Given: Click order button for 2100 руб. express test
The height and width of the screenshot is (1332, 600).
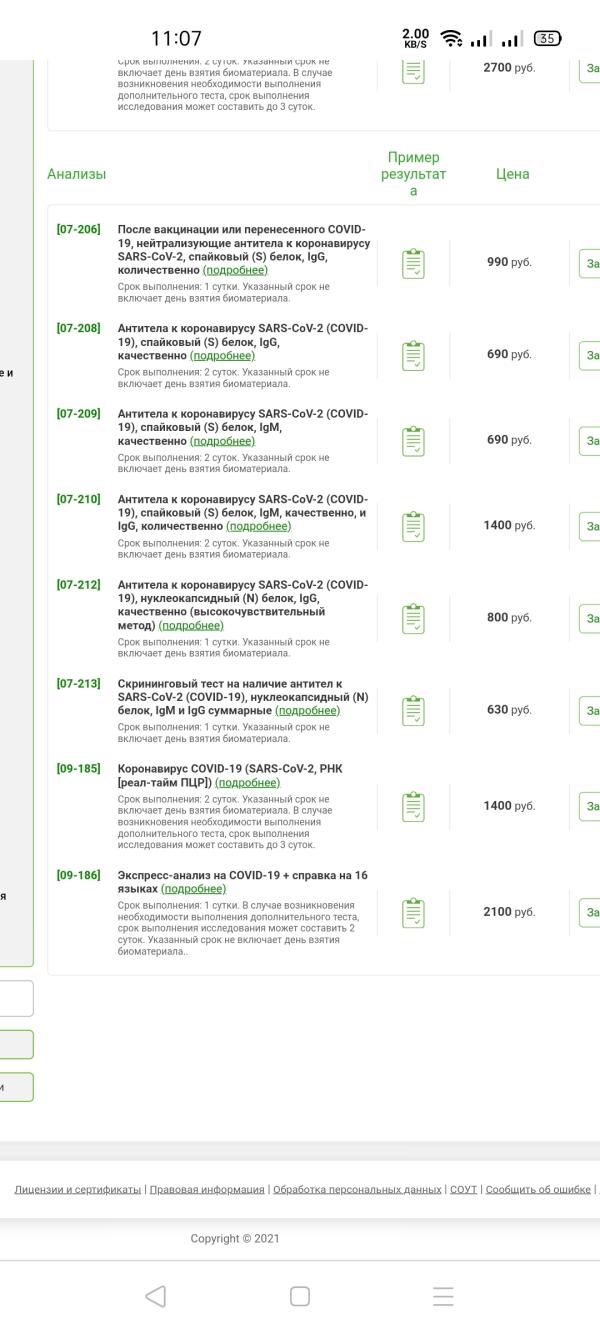Looking at the screenshot, I should tap(590, 913).
